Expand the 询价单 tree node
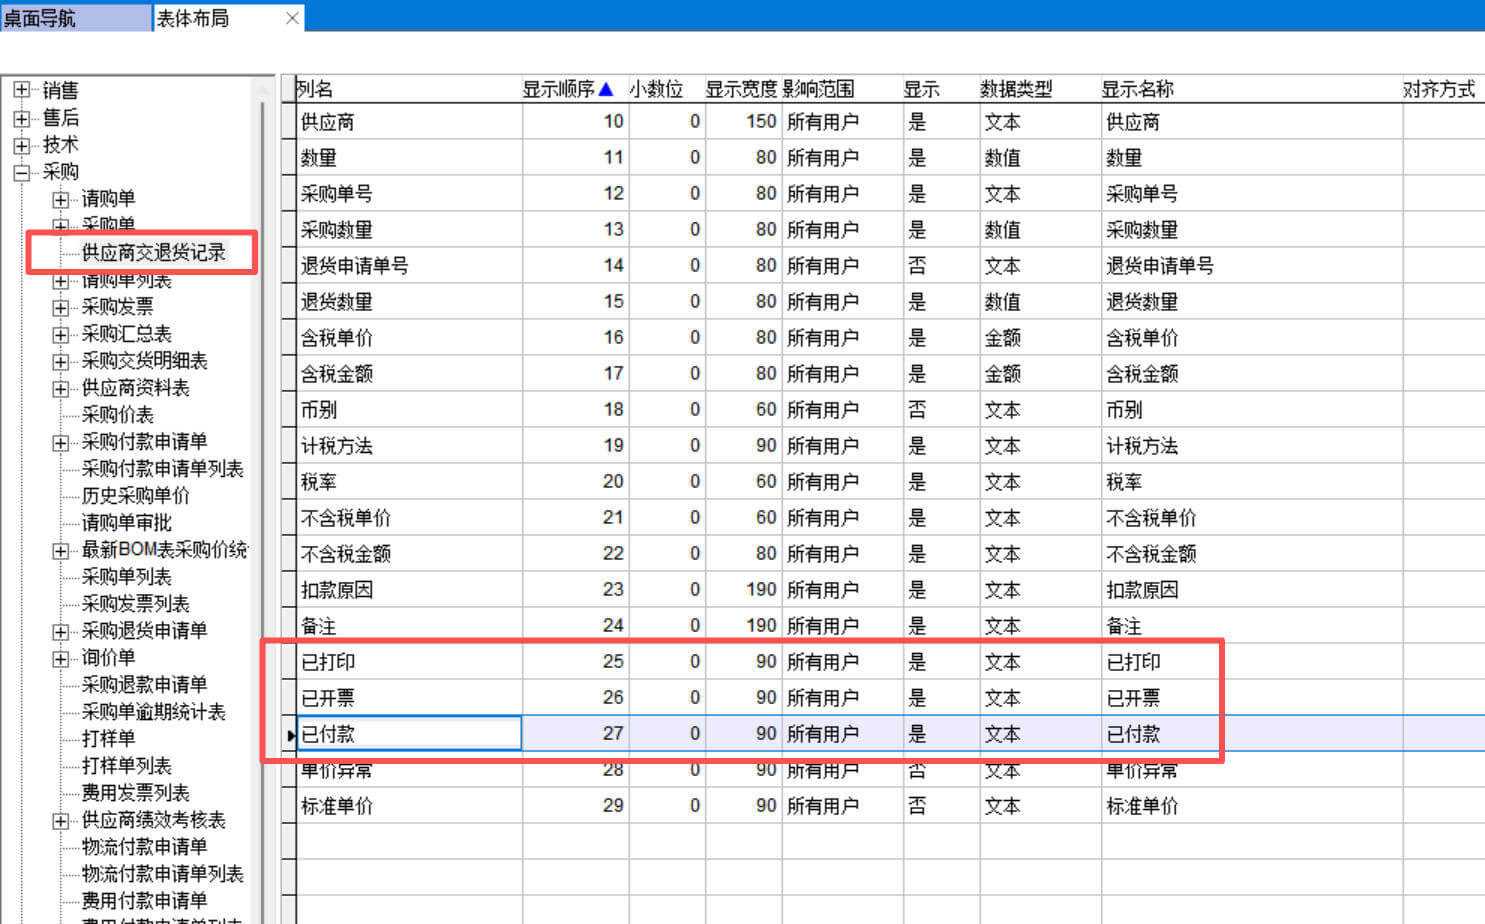 coord(61,658)
